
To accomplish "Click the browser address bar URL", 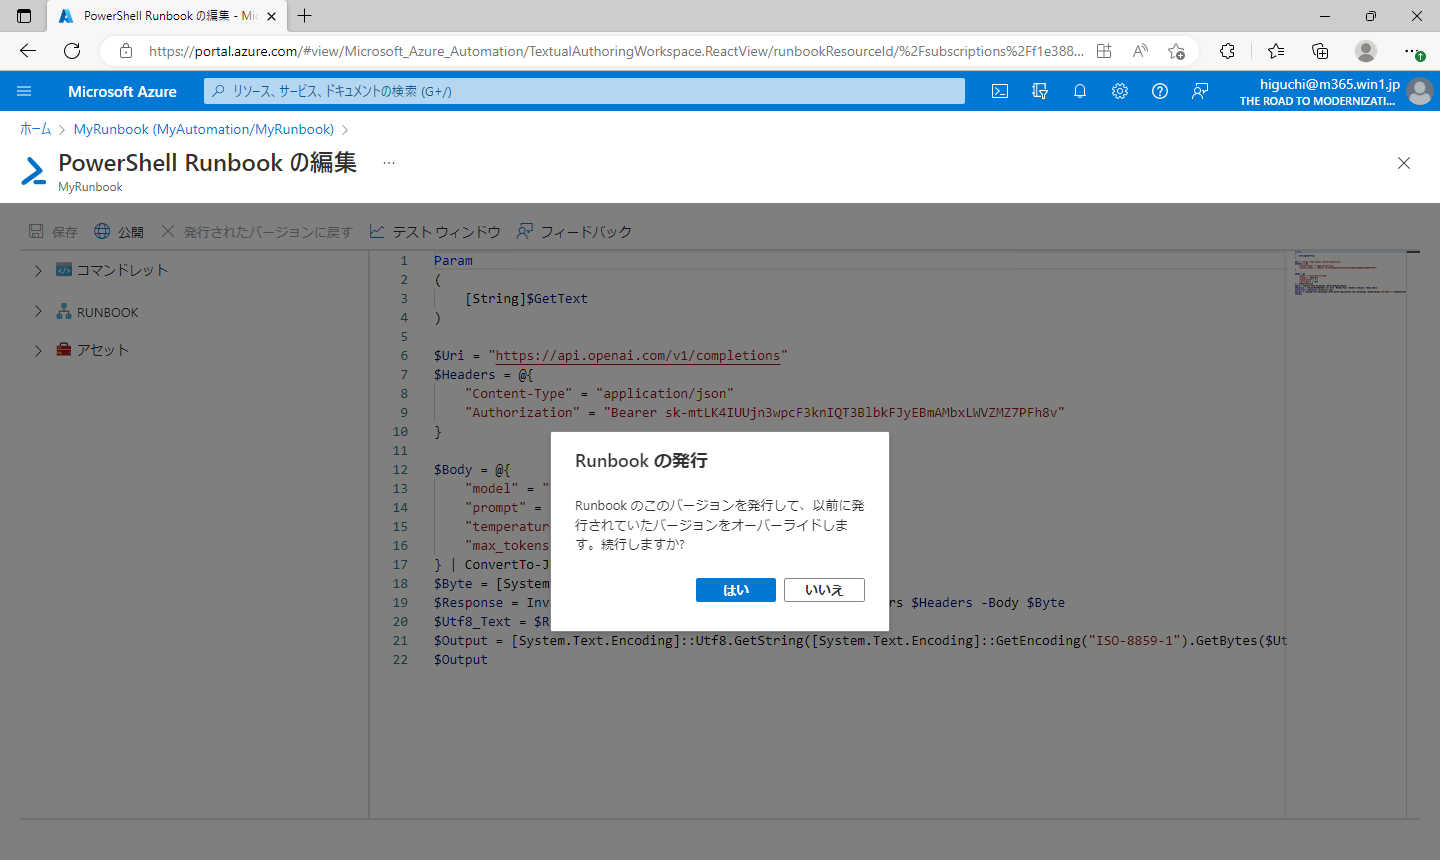I will [616, 51].
